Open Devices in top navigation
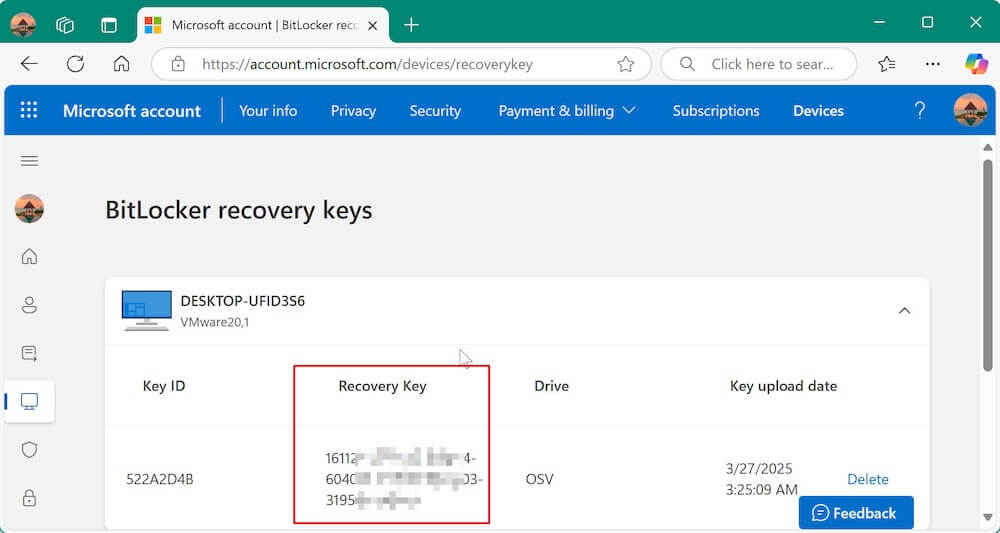The height and width of the screenshot is (533, 1000). coord(818,111)
